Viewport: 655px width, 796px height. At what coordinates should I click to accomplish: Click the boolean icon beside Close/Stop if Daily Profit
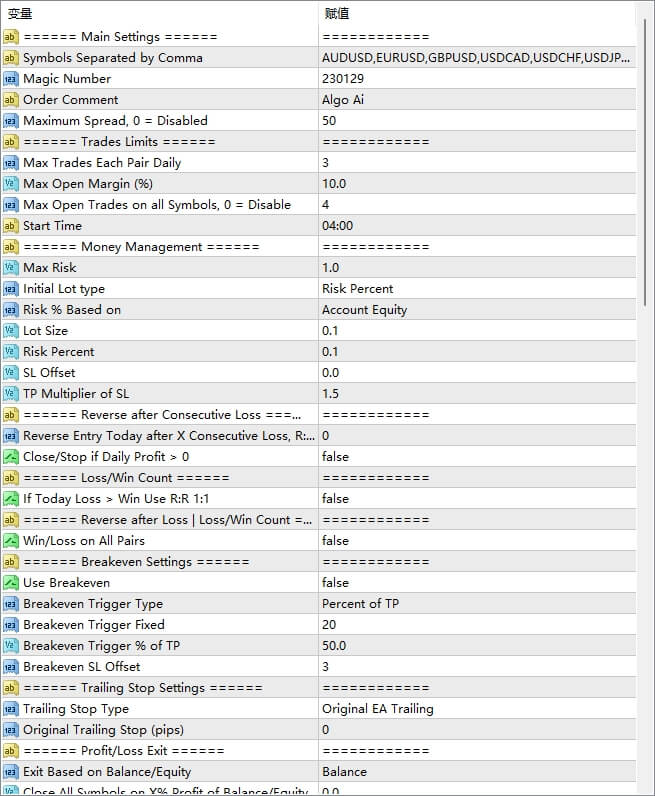click(10, 456)
